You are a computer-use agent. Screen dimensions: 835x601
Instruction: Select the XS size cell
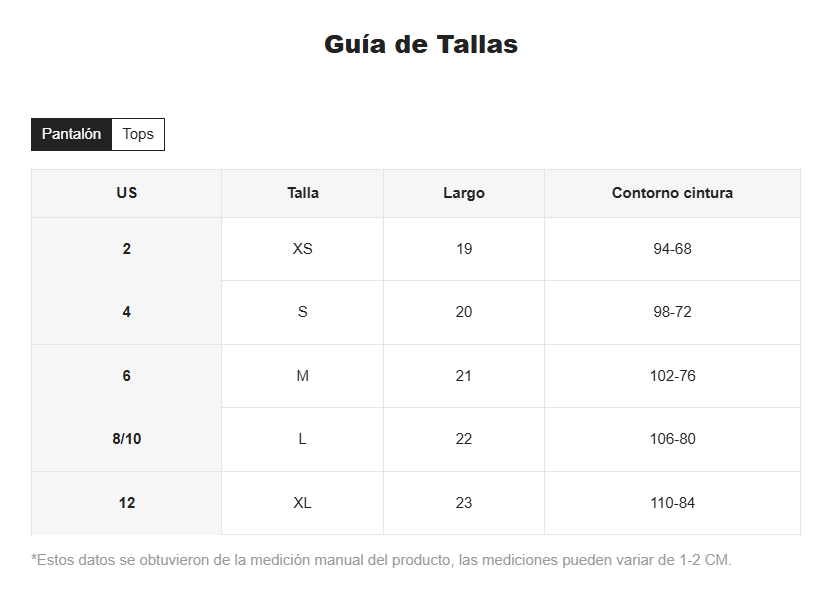[x=303, y=249]
